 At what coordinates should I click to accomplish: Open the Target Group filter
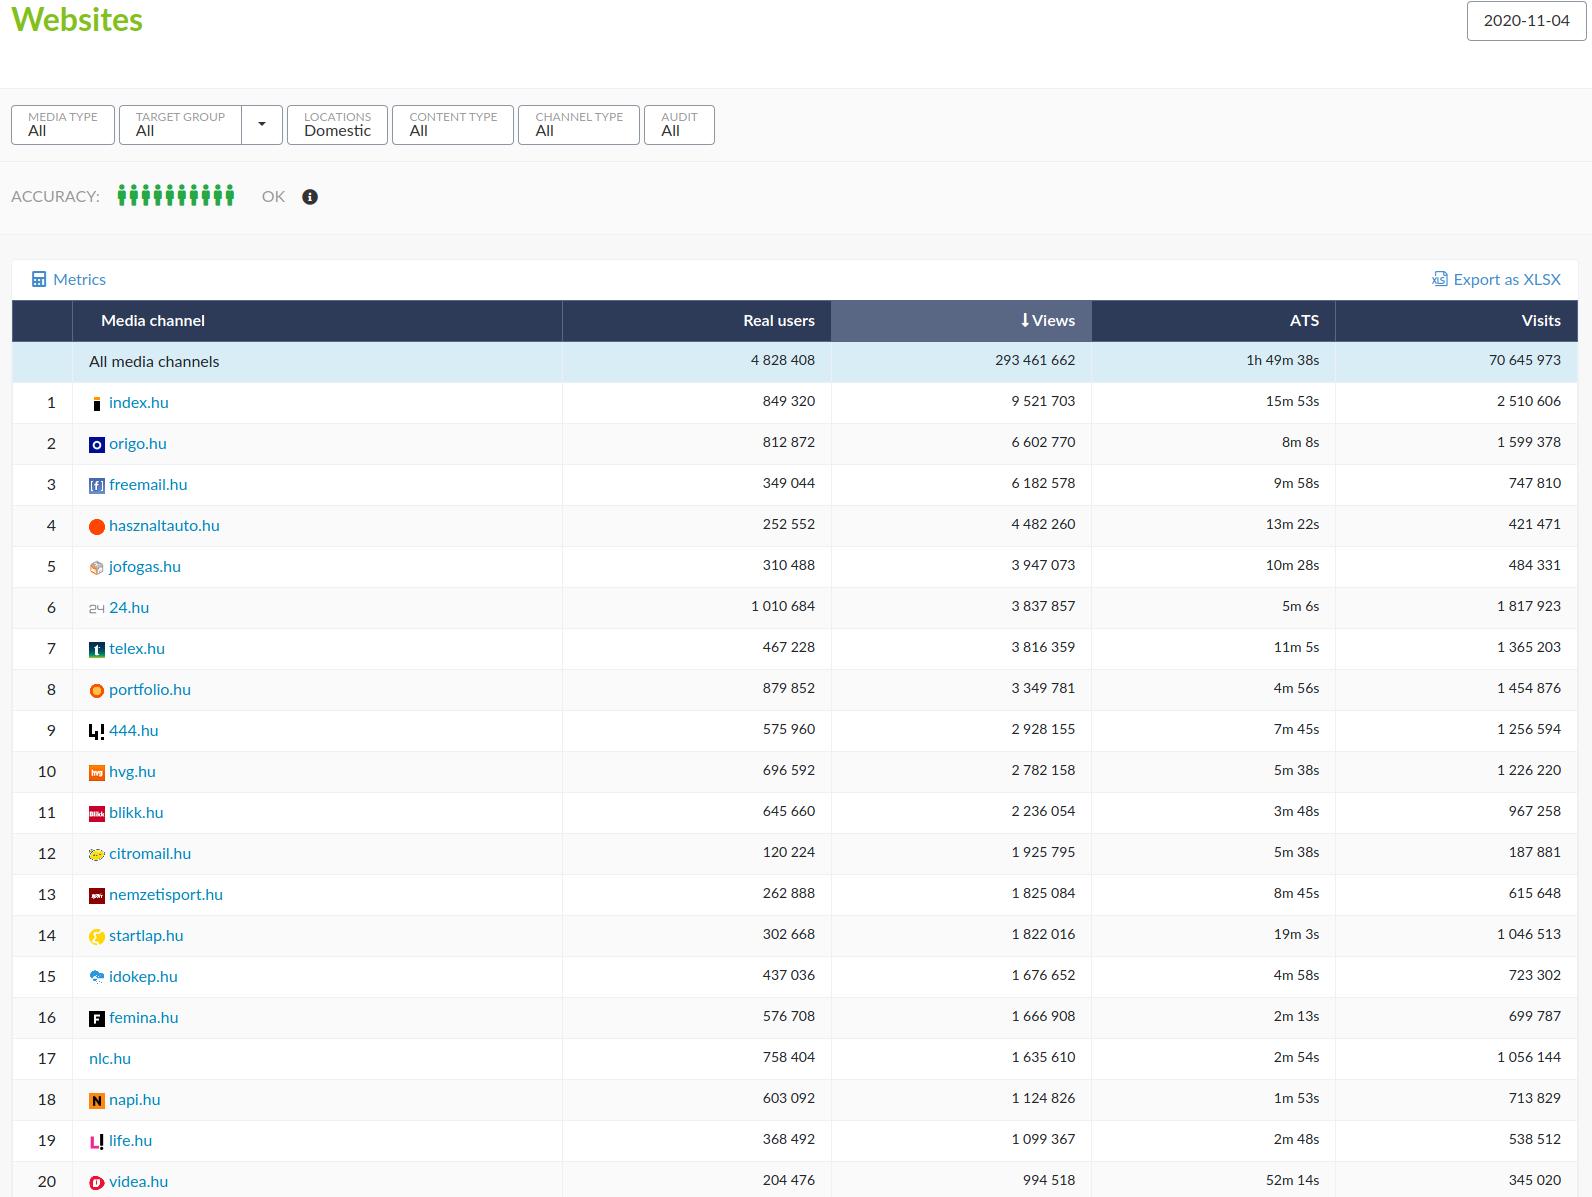[x=181, y=125]
